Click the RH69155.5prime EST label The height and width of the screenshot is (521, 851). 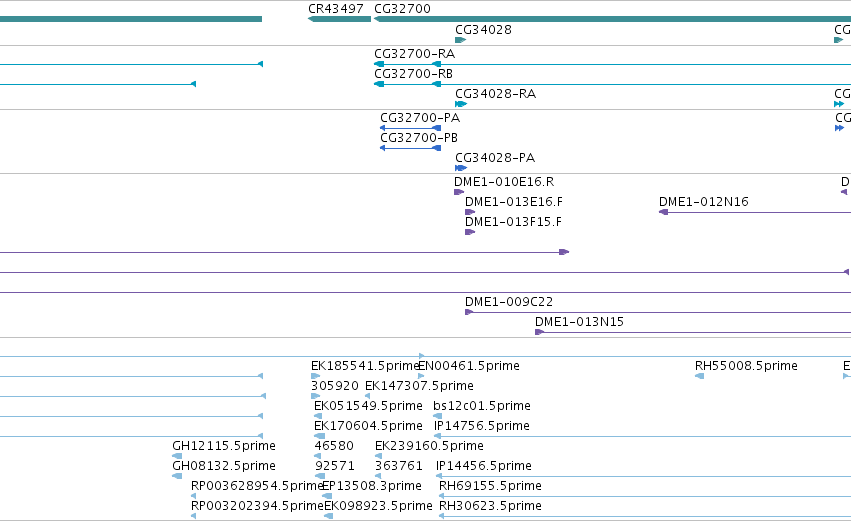490,486
